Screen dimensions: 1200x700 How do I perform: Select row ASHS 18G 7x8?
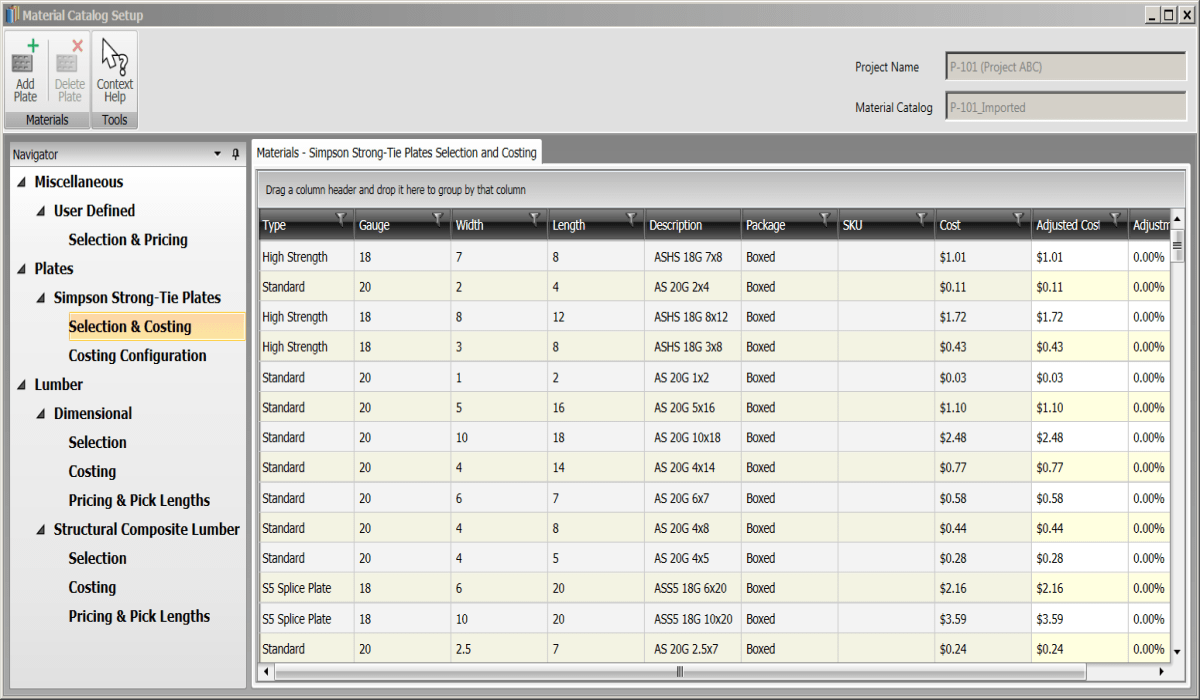[713, 257]
